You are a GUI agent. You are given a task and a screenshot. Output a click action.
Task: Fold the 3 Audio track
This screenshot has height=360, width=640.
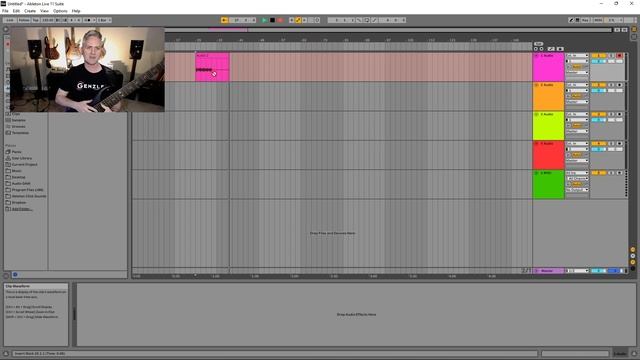tap(536, 114)
